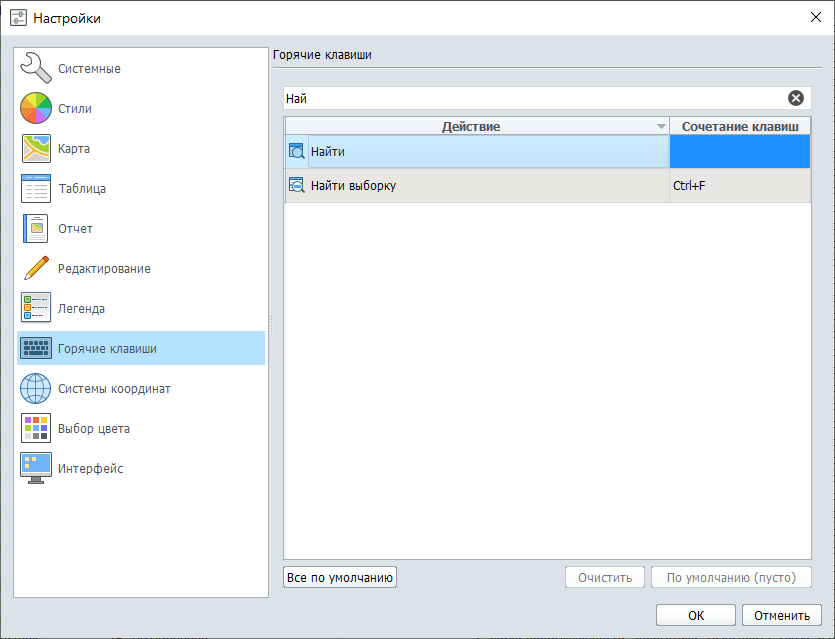This screenshot has height=639, width=835.
Task: Click the Интерфейс monitor icon
Action: click(36, 468)
